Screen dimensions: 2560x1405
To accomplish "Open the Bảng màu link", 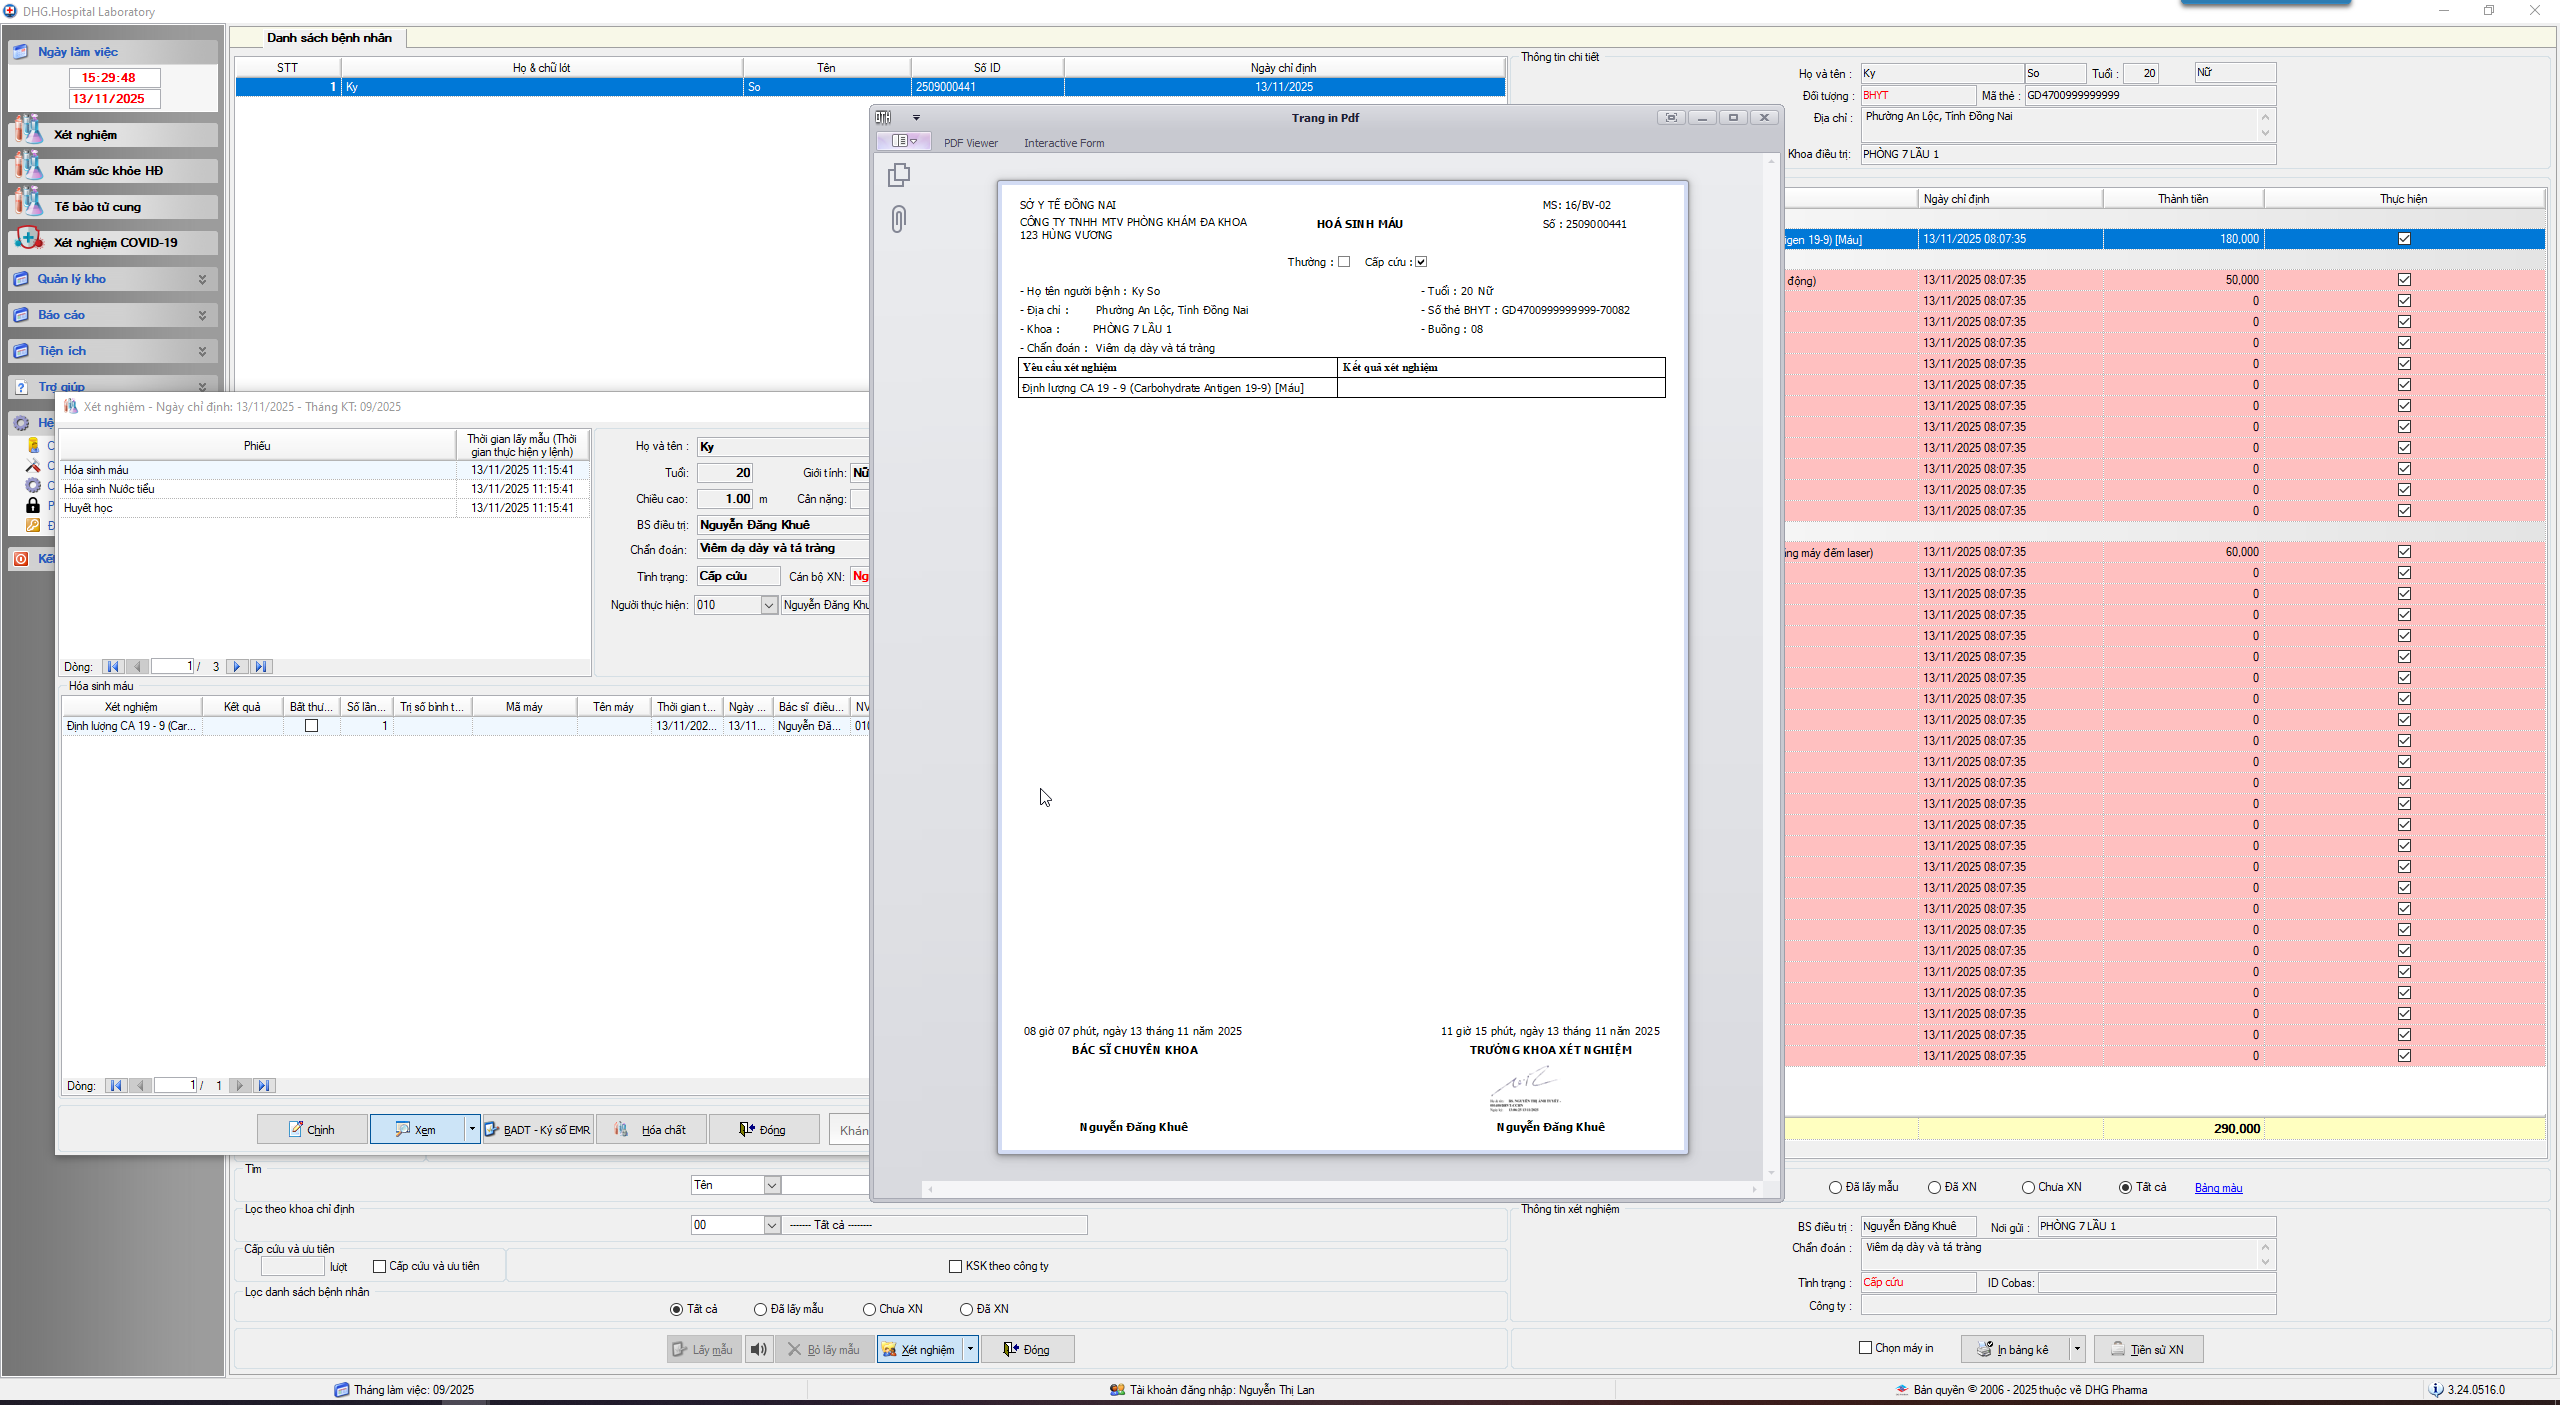I will (x=2217, y=1188).
